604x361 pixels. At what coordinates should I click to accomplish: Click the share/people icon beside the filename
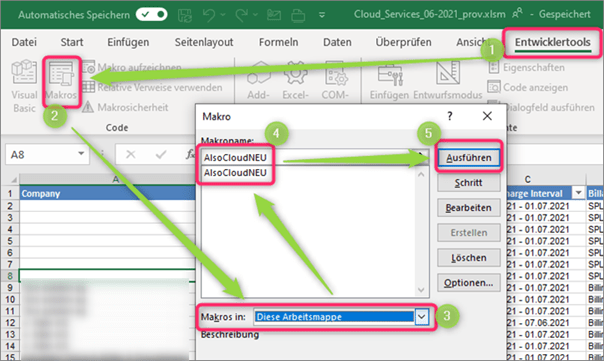pos(518,13)
